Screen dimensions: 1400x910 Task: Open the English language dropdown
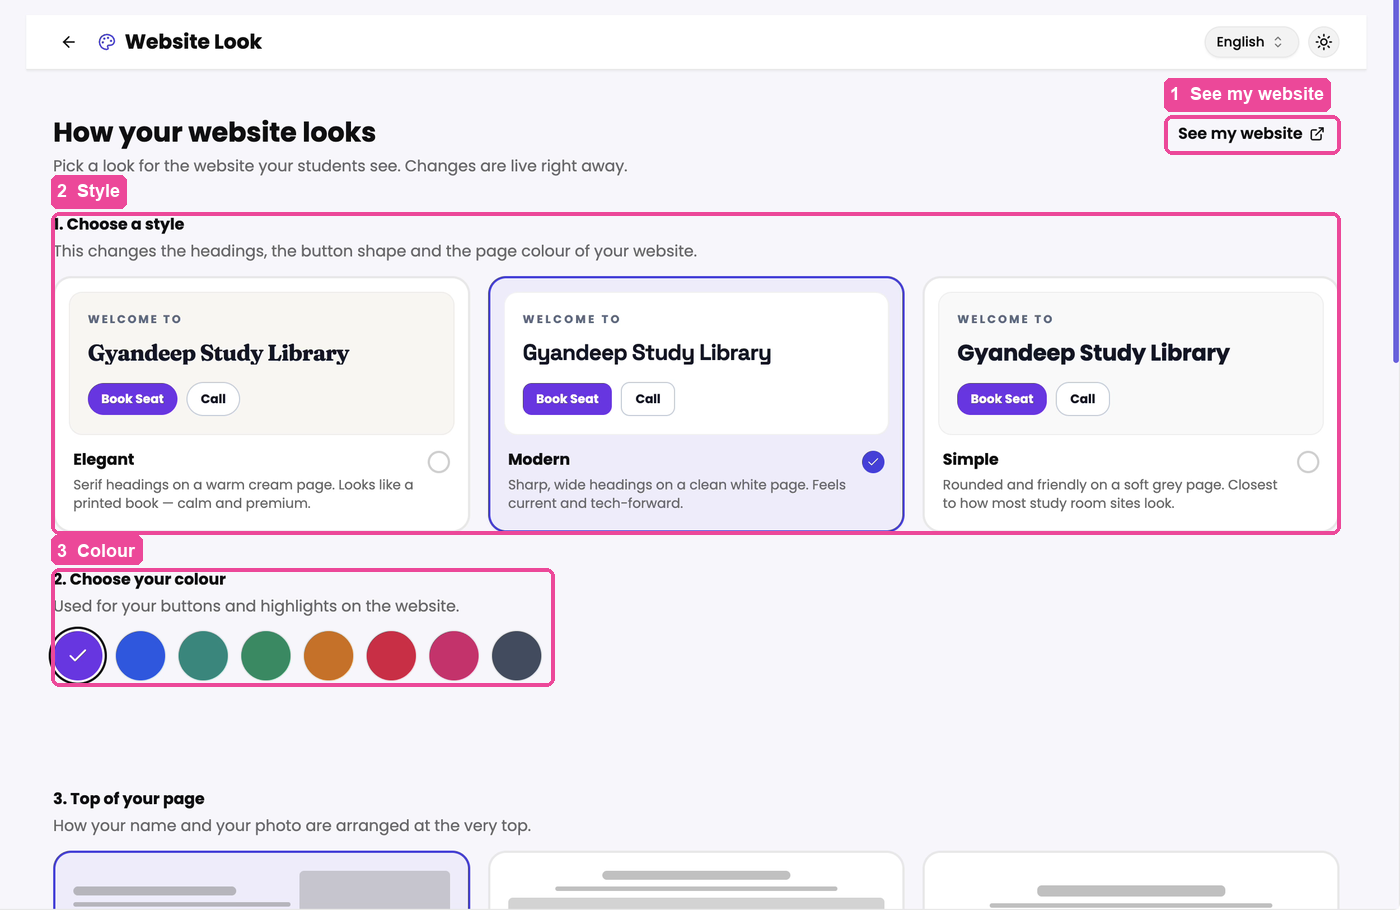coord(1251,42)
